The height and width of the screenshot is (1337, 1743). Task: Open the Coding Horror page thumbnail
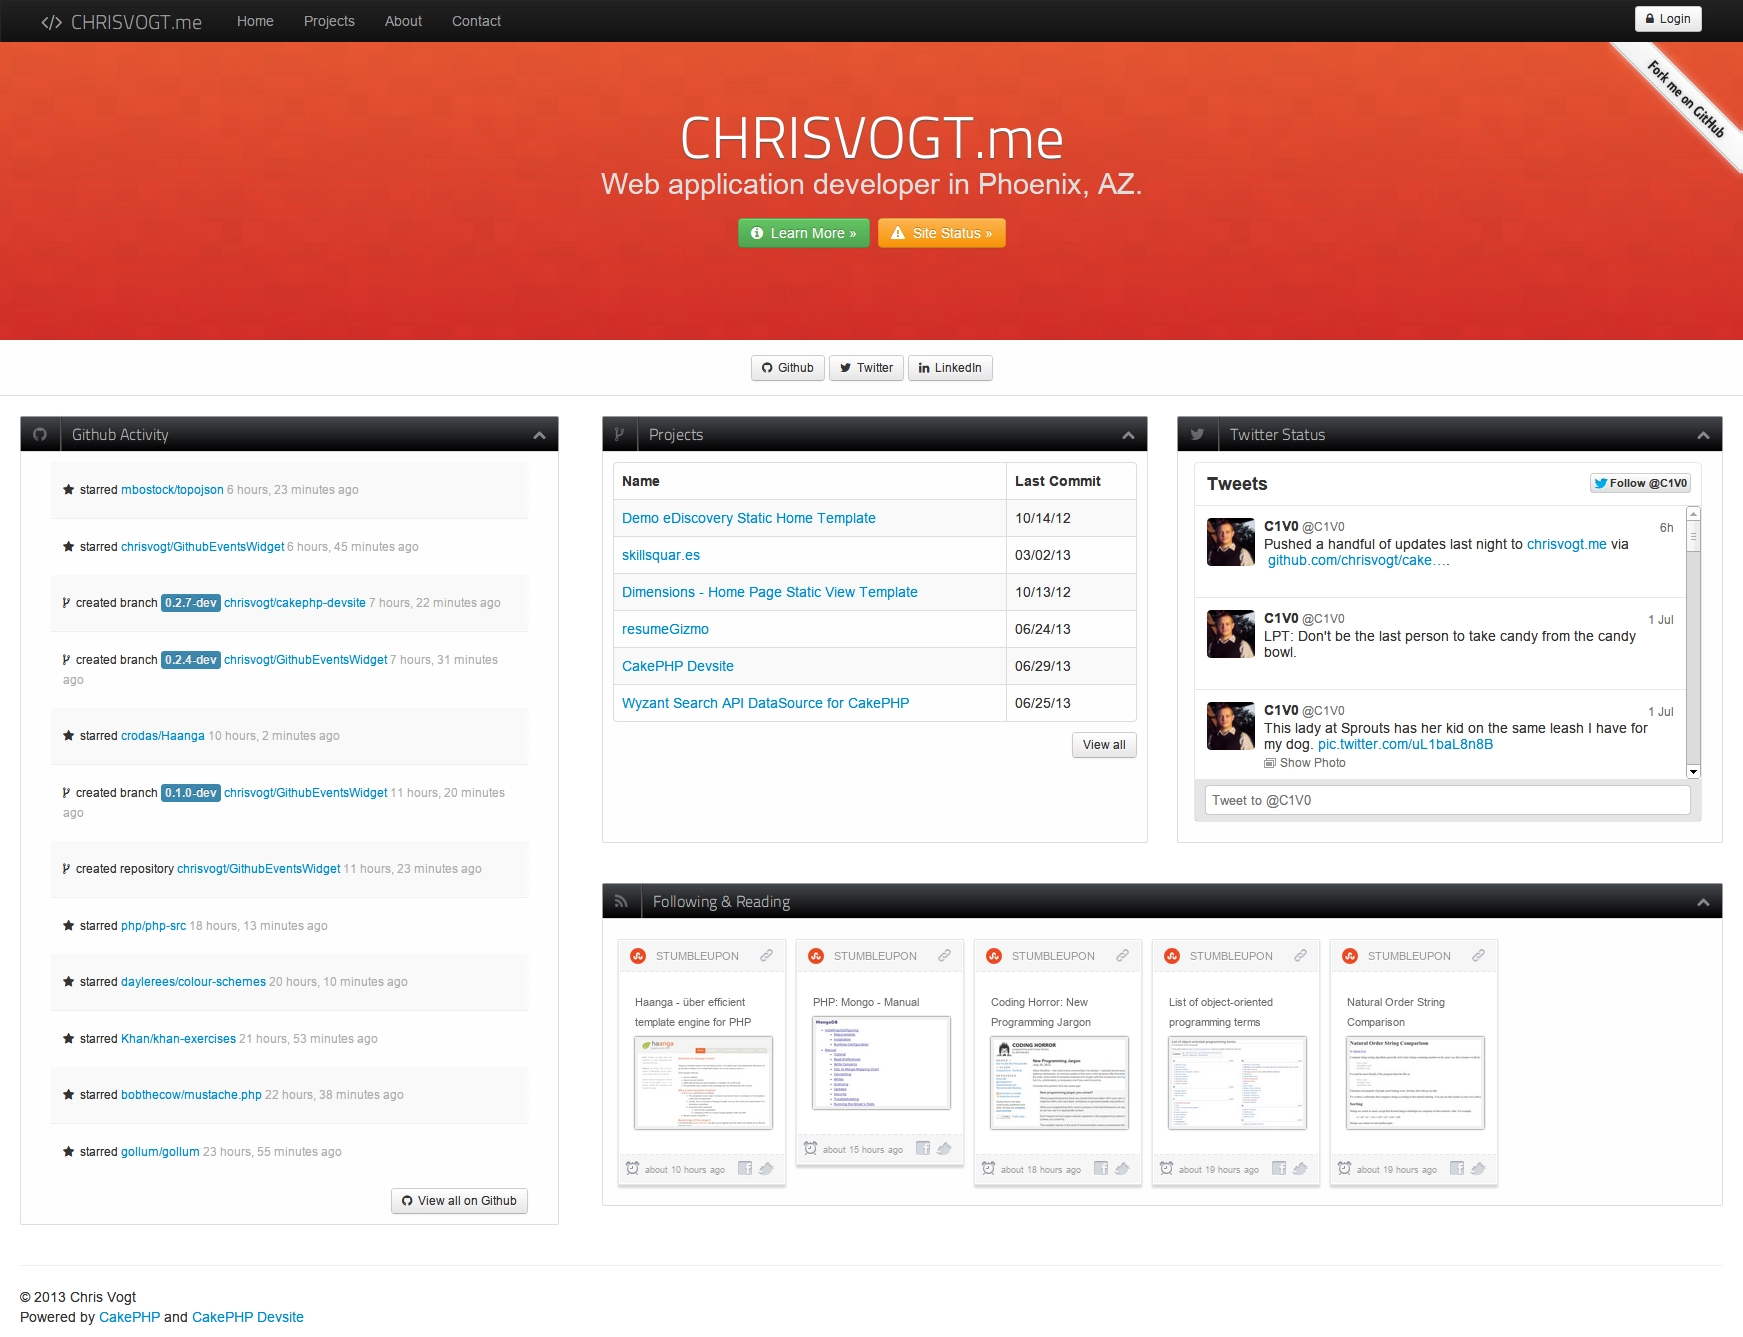point(1059,1083)
